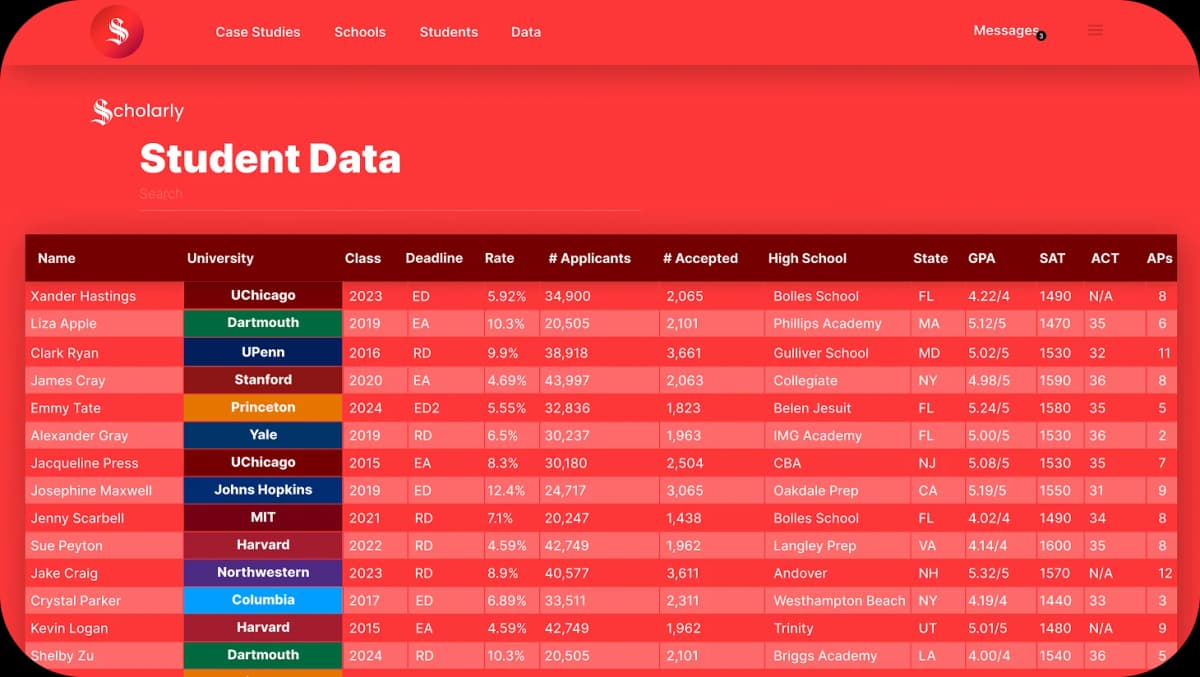Click the Class column header

[x=363, y=258]
